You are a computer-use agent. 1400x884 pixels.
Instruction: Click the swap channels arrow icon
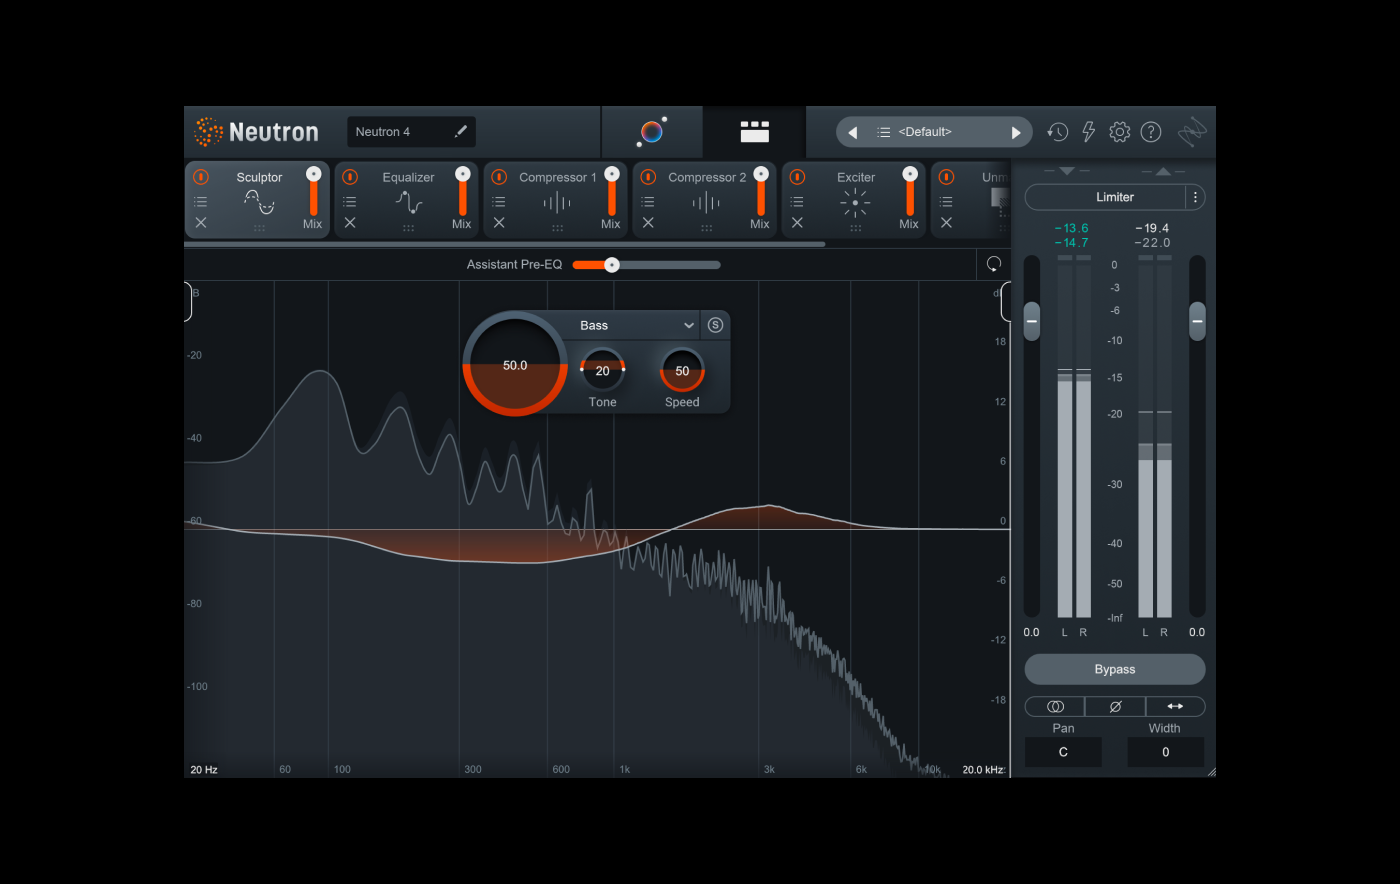pos(1175,706)
